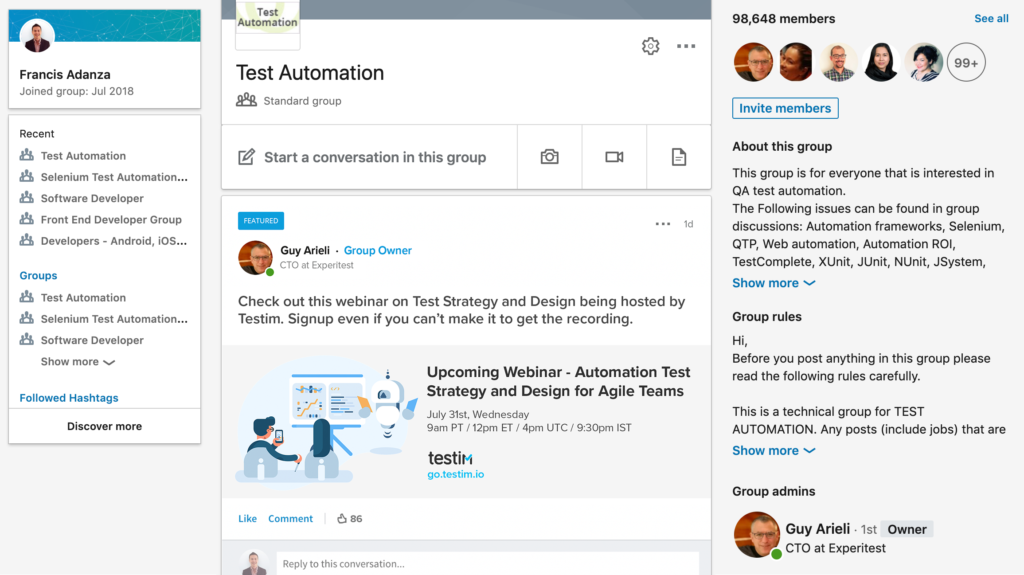The width and height of the screenshot is (1024, 575).
Task: Click Group Owner label link
Action: pos(377,250)
